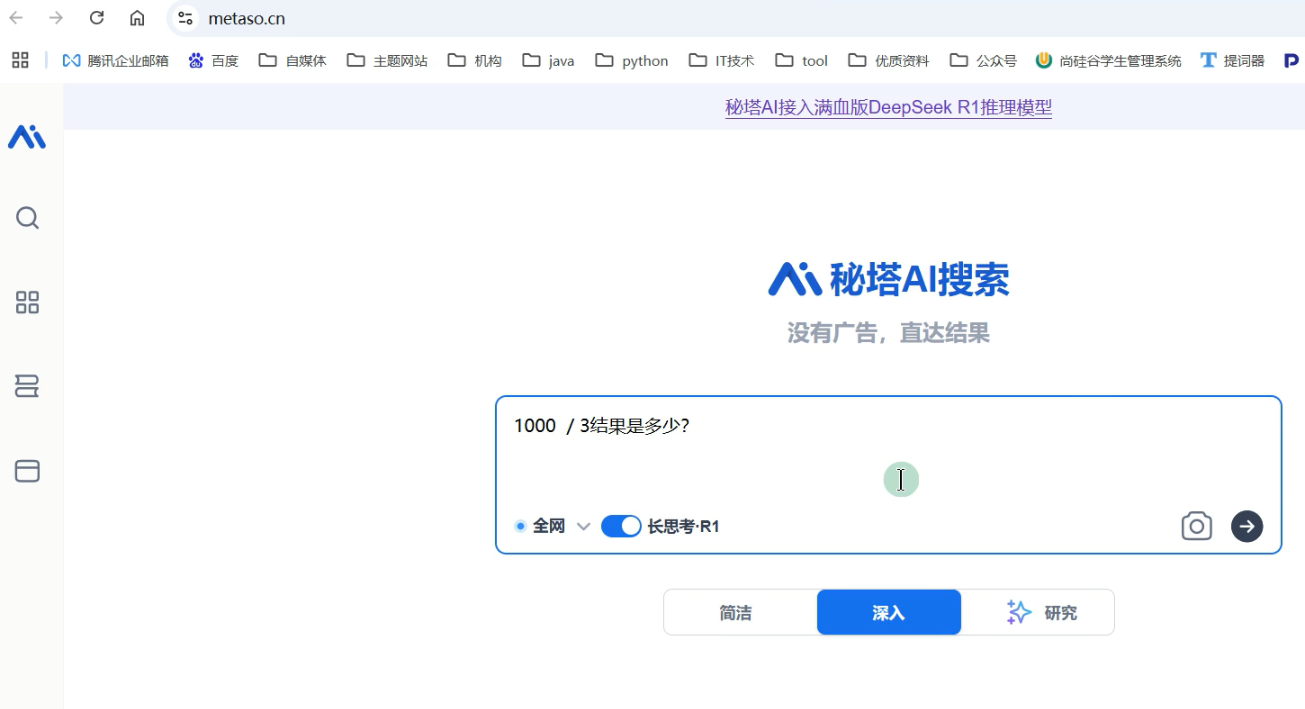The width and height of the screenshot is (1305, 709).
Task: Click the browser forward arrow
Action: [x=56, y=18]
